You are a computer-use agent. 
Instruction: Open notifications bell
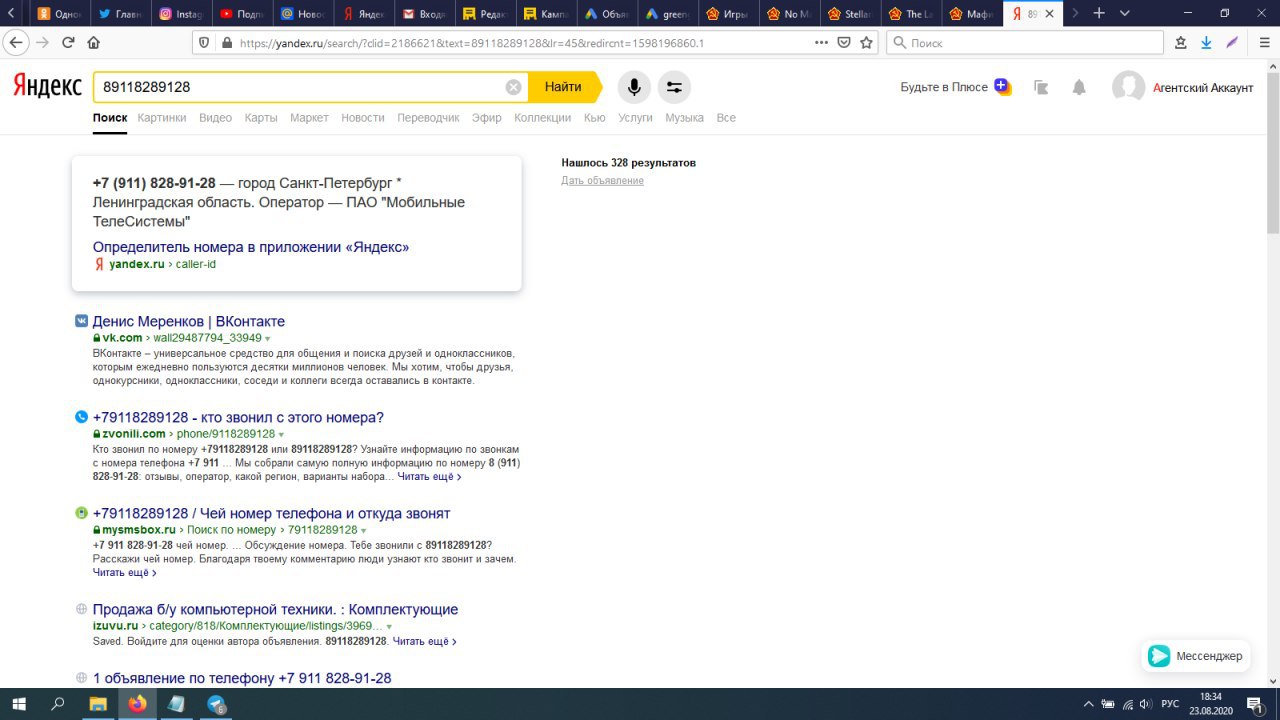click(x=1079, y=87)
